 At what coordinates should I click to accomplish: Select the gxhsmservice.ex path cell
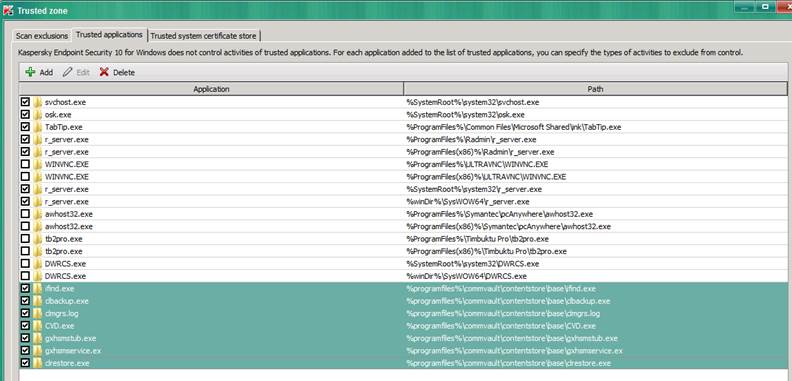pyautogui.click(x=515, y=350)
